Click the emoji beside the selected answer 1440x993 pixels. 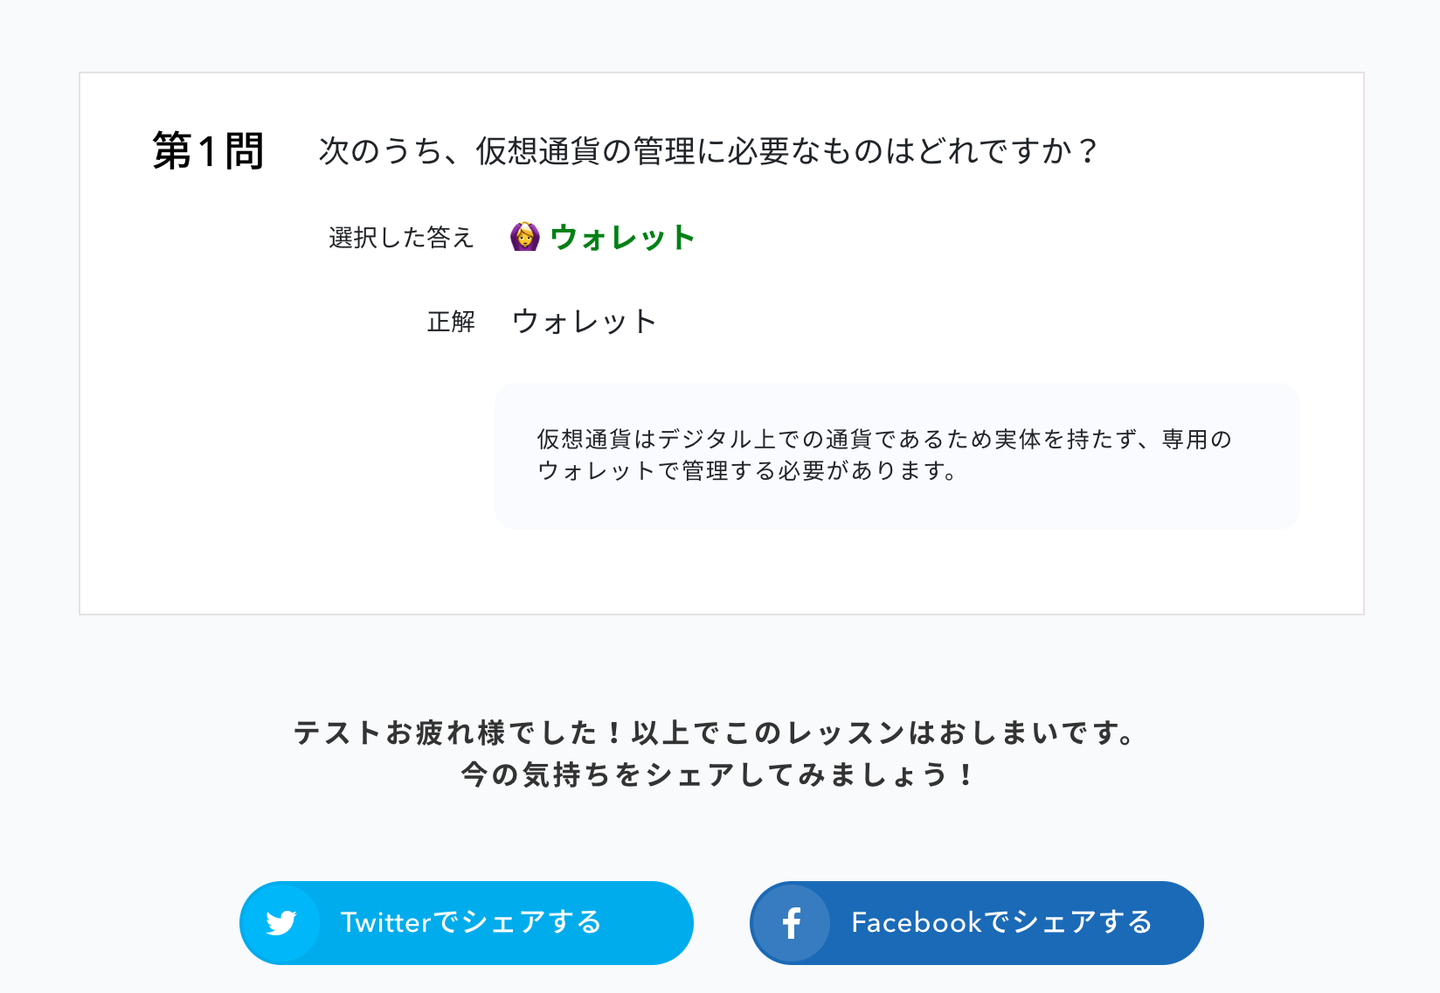tap(524, 237)
